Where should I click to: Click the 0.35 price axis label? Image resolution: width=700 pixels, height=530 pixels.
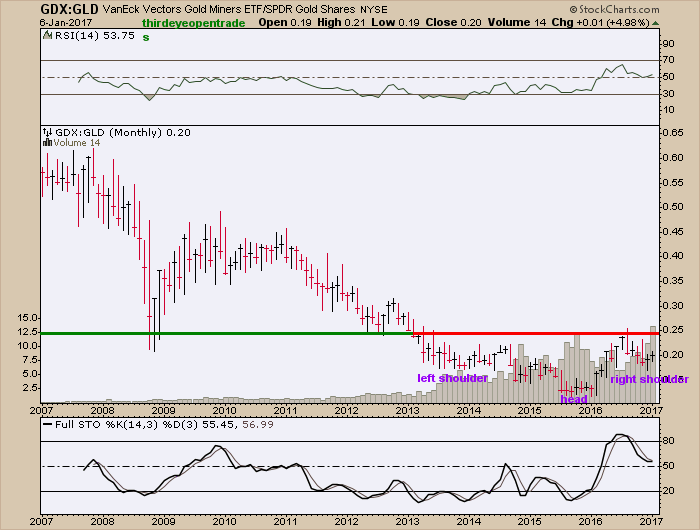click(673, 281)
